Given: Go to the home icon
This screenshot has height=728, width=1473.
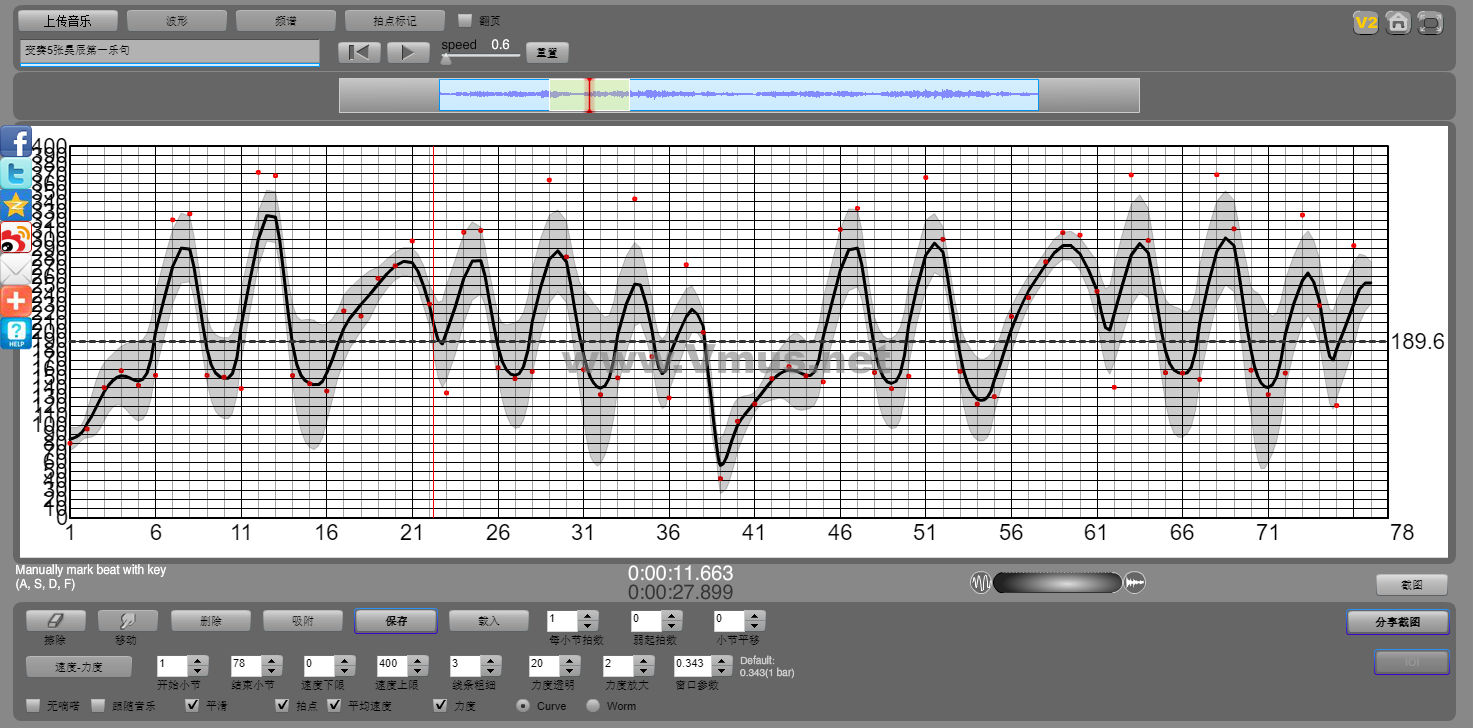Looking at the screenshot, I should [x=1398, y=22].
